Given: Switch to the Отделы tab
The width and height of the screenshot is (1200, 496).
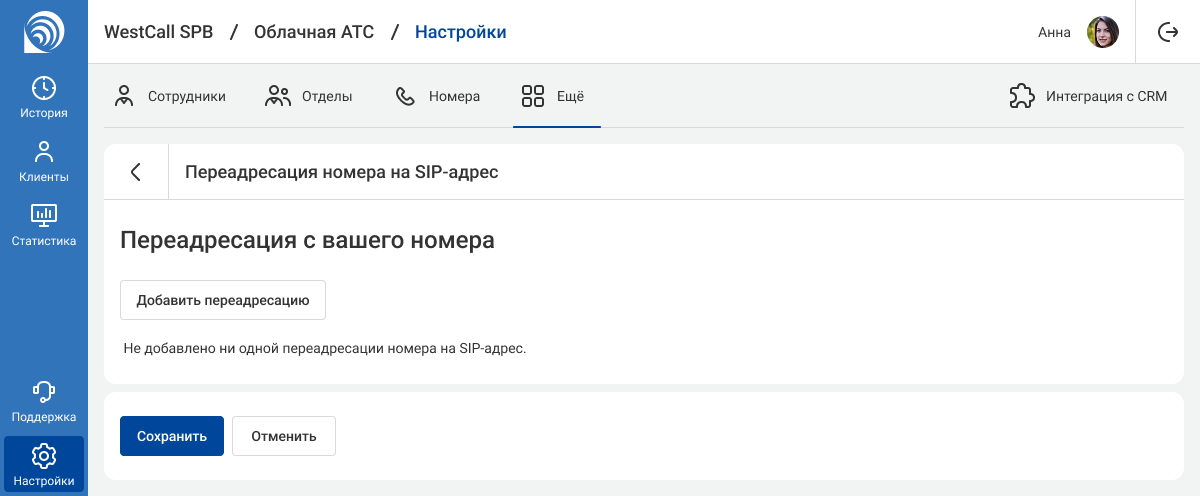Looking at the screenshot, I should coord(309,97).
